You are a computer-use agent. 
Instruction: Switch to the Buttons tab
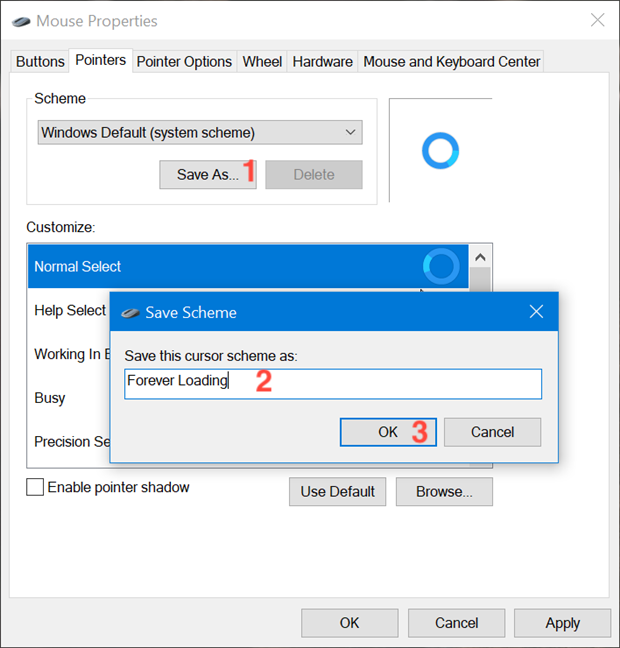[40, 62]
